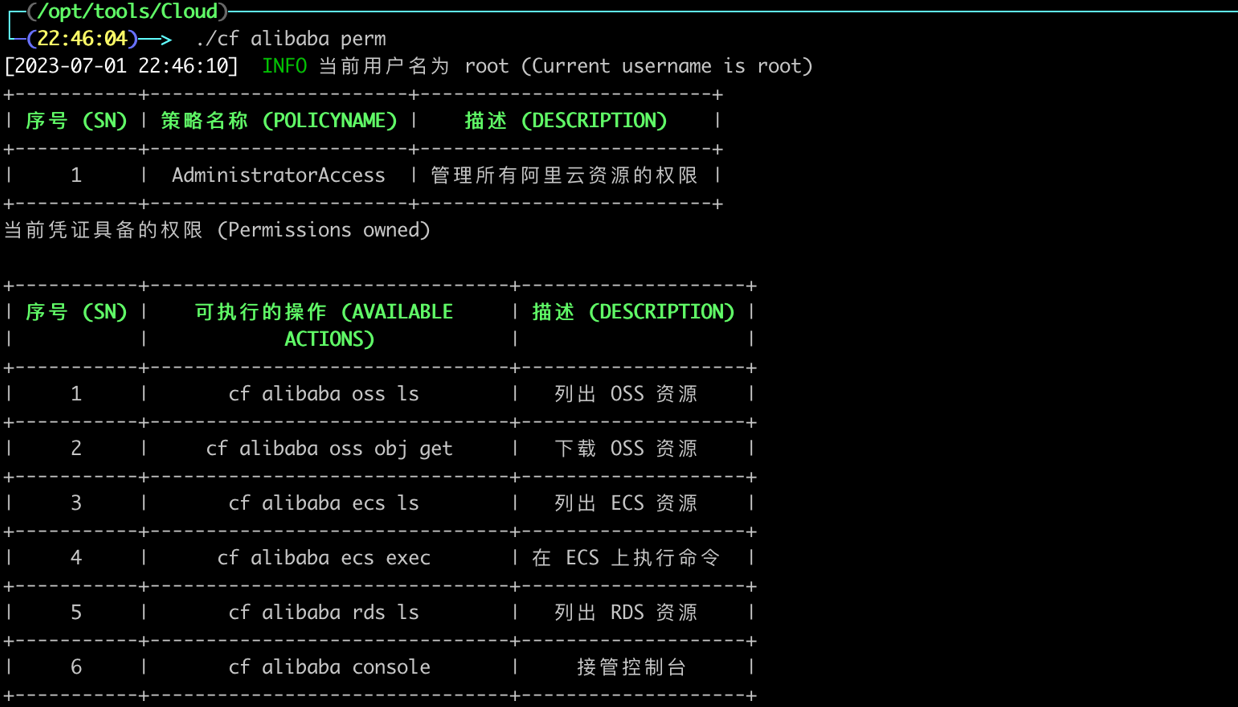Click the 在 ECS 上执行命令 description
Image resolution: width=1238 pixels, height=707 pixels.
point(626,558)
